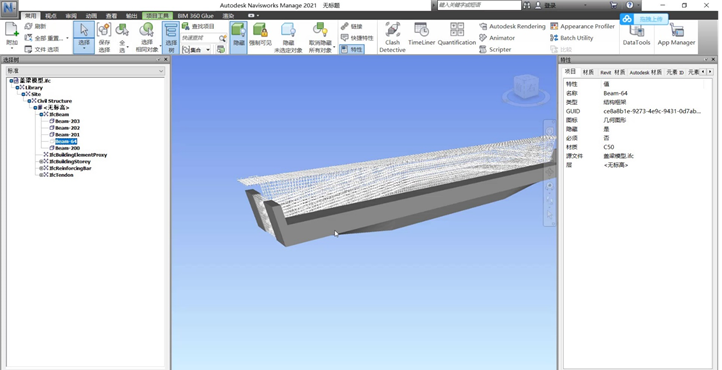722x370 pixels.
Task: Open App Manager
Action: click(676, 35)
